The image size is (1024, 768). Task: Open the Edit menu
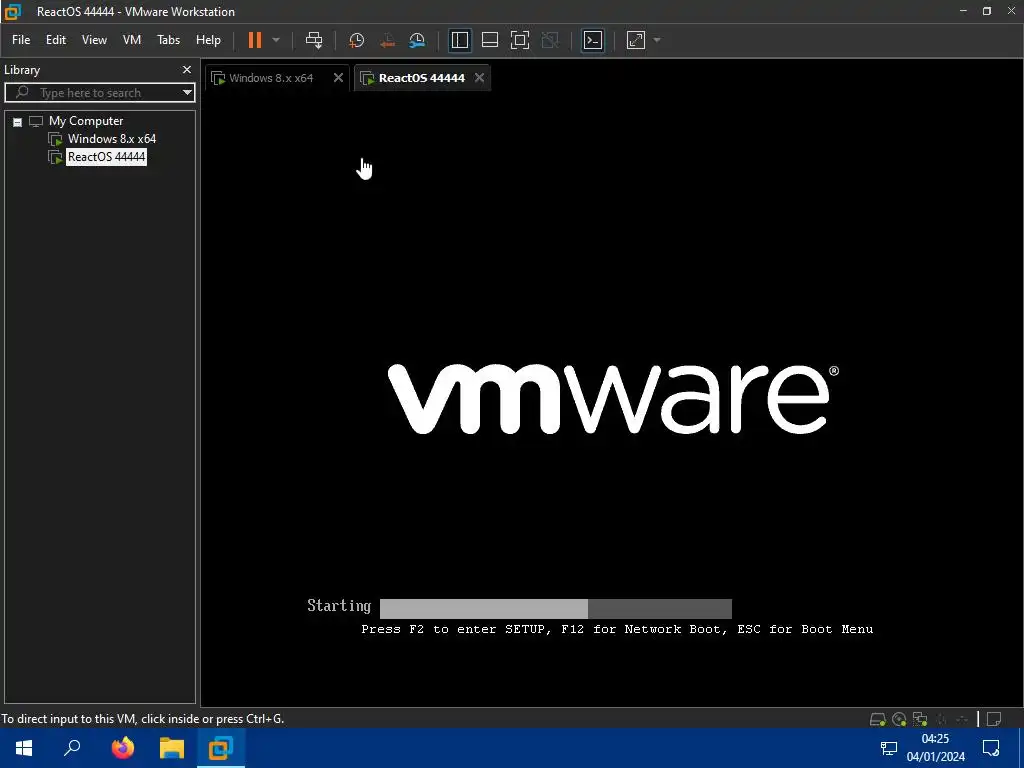tap(56, 40)
